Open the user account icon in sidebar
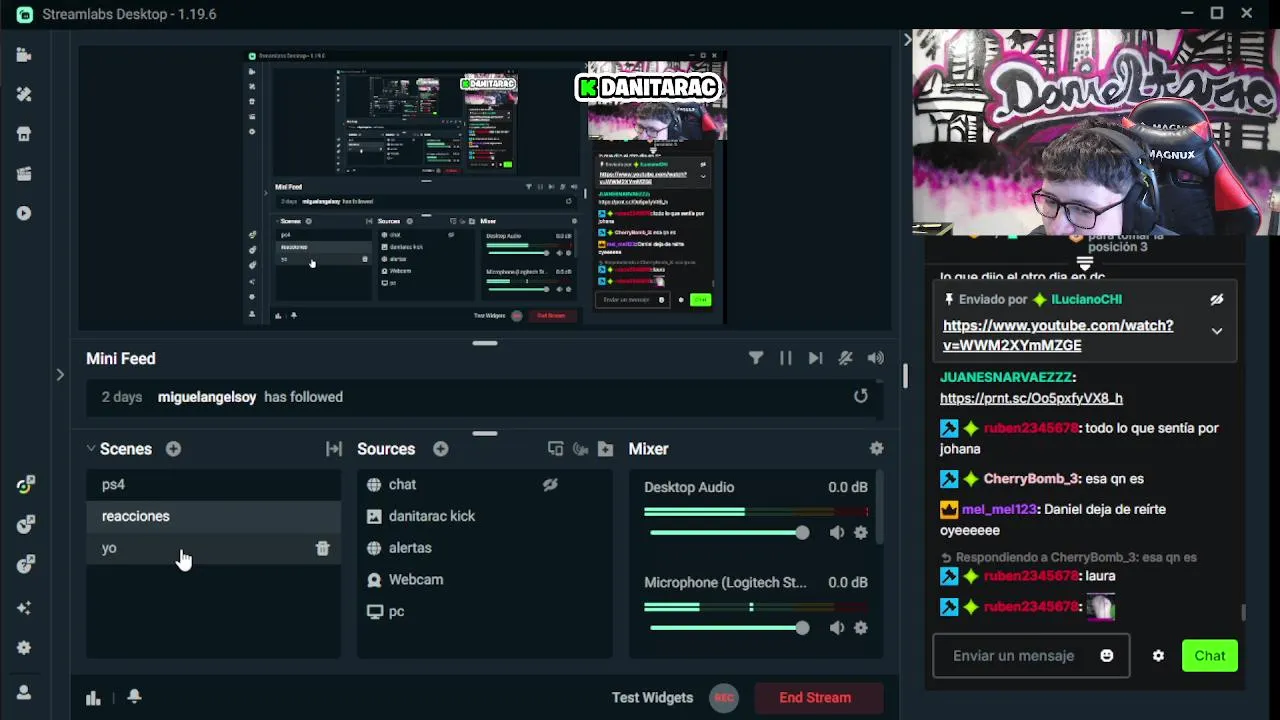This screenshot has height=720, width=1280. (24, 692)
